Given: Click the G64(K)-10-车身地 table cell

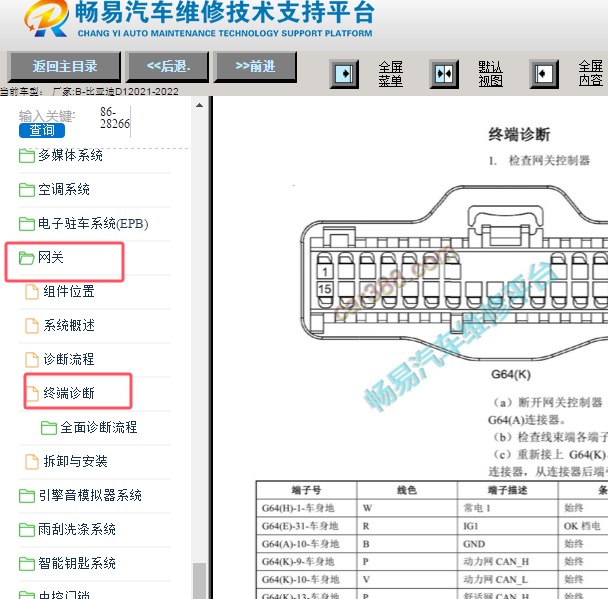Looking at the screenshot, I should click(x=306, y=579).
